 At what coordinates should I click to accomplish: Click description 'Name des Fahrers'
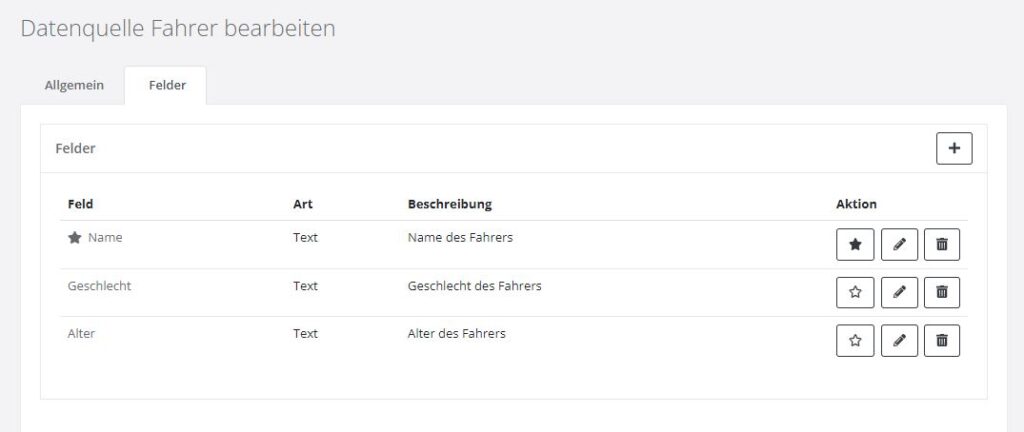(460, 238)
